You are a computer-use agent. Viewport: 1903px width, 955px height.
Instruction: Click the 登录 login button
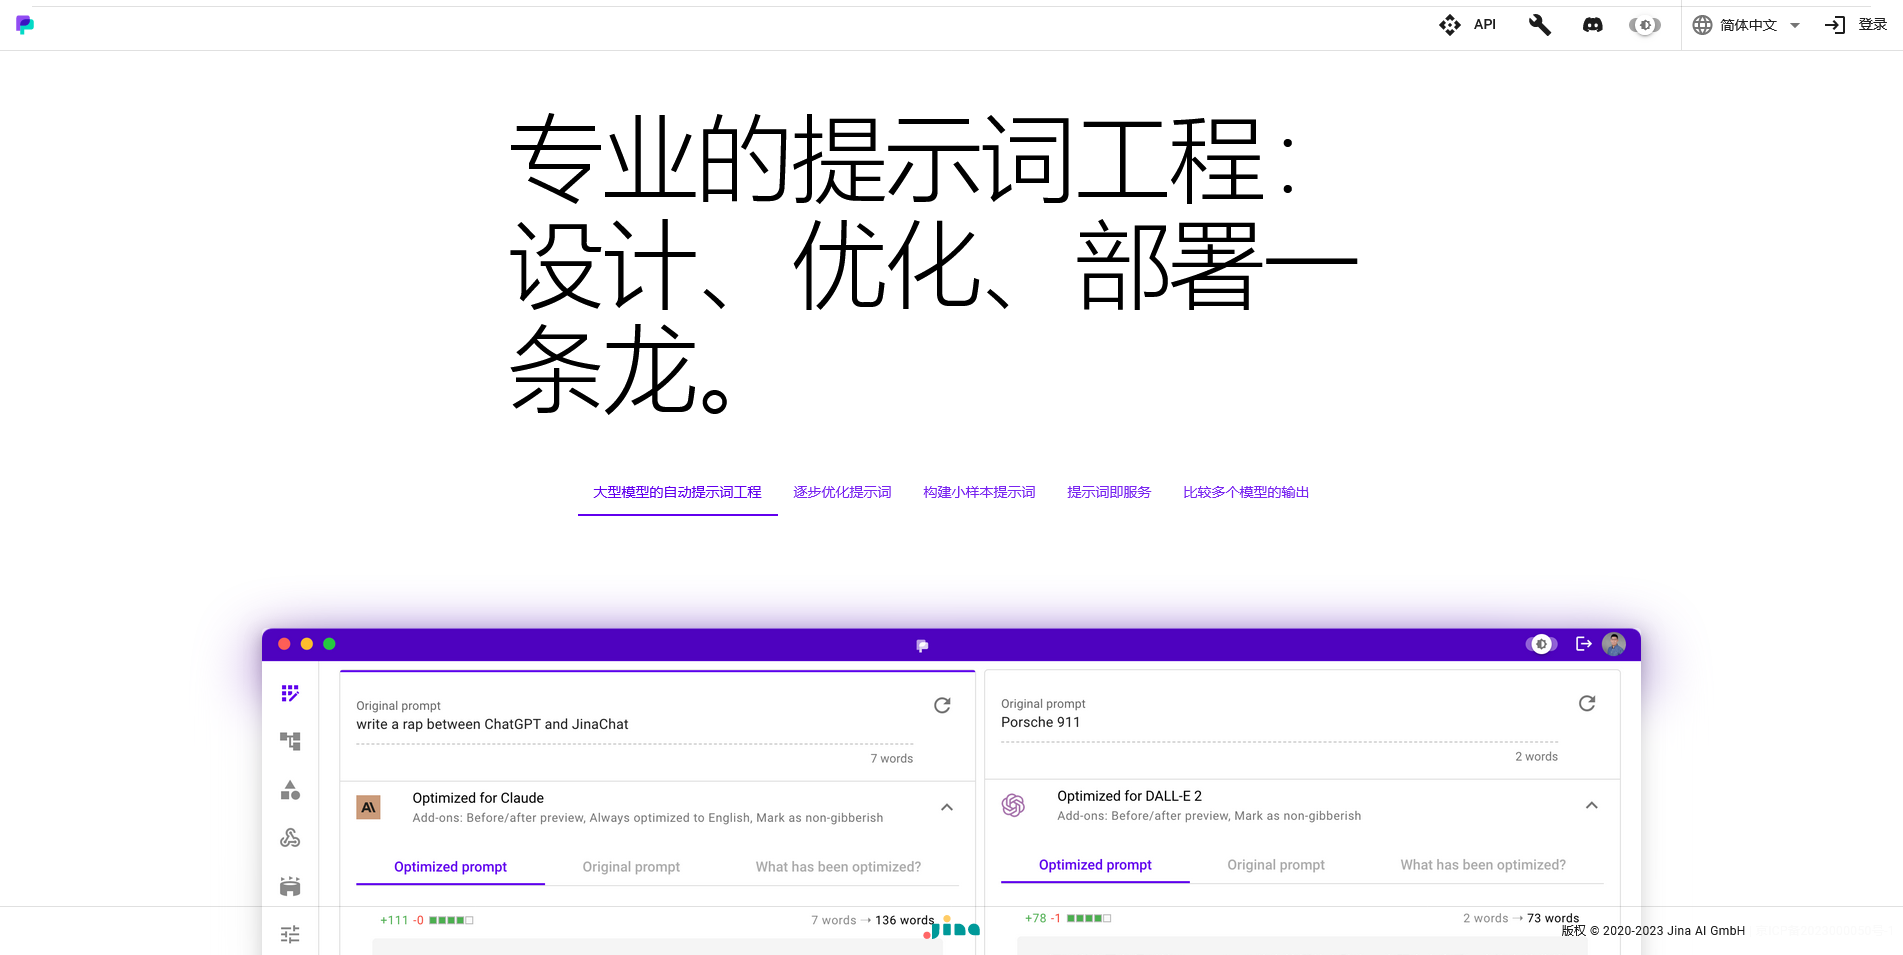1857,25
